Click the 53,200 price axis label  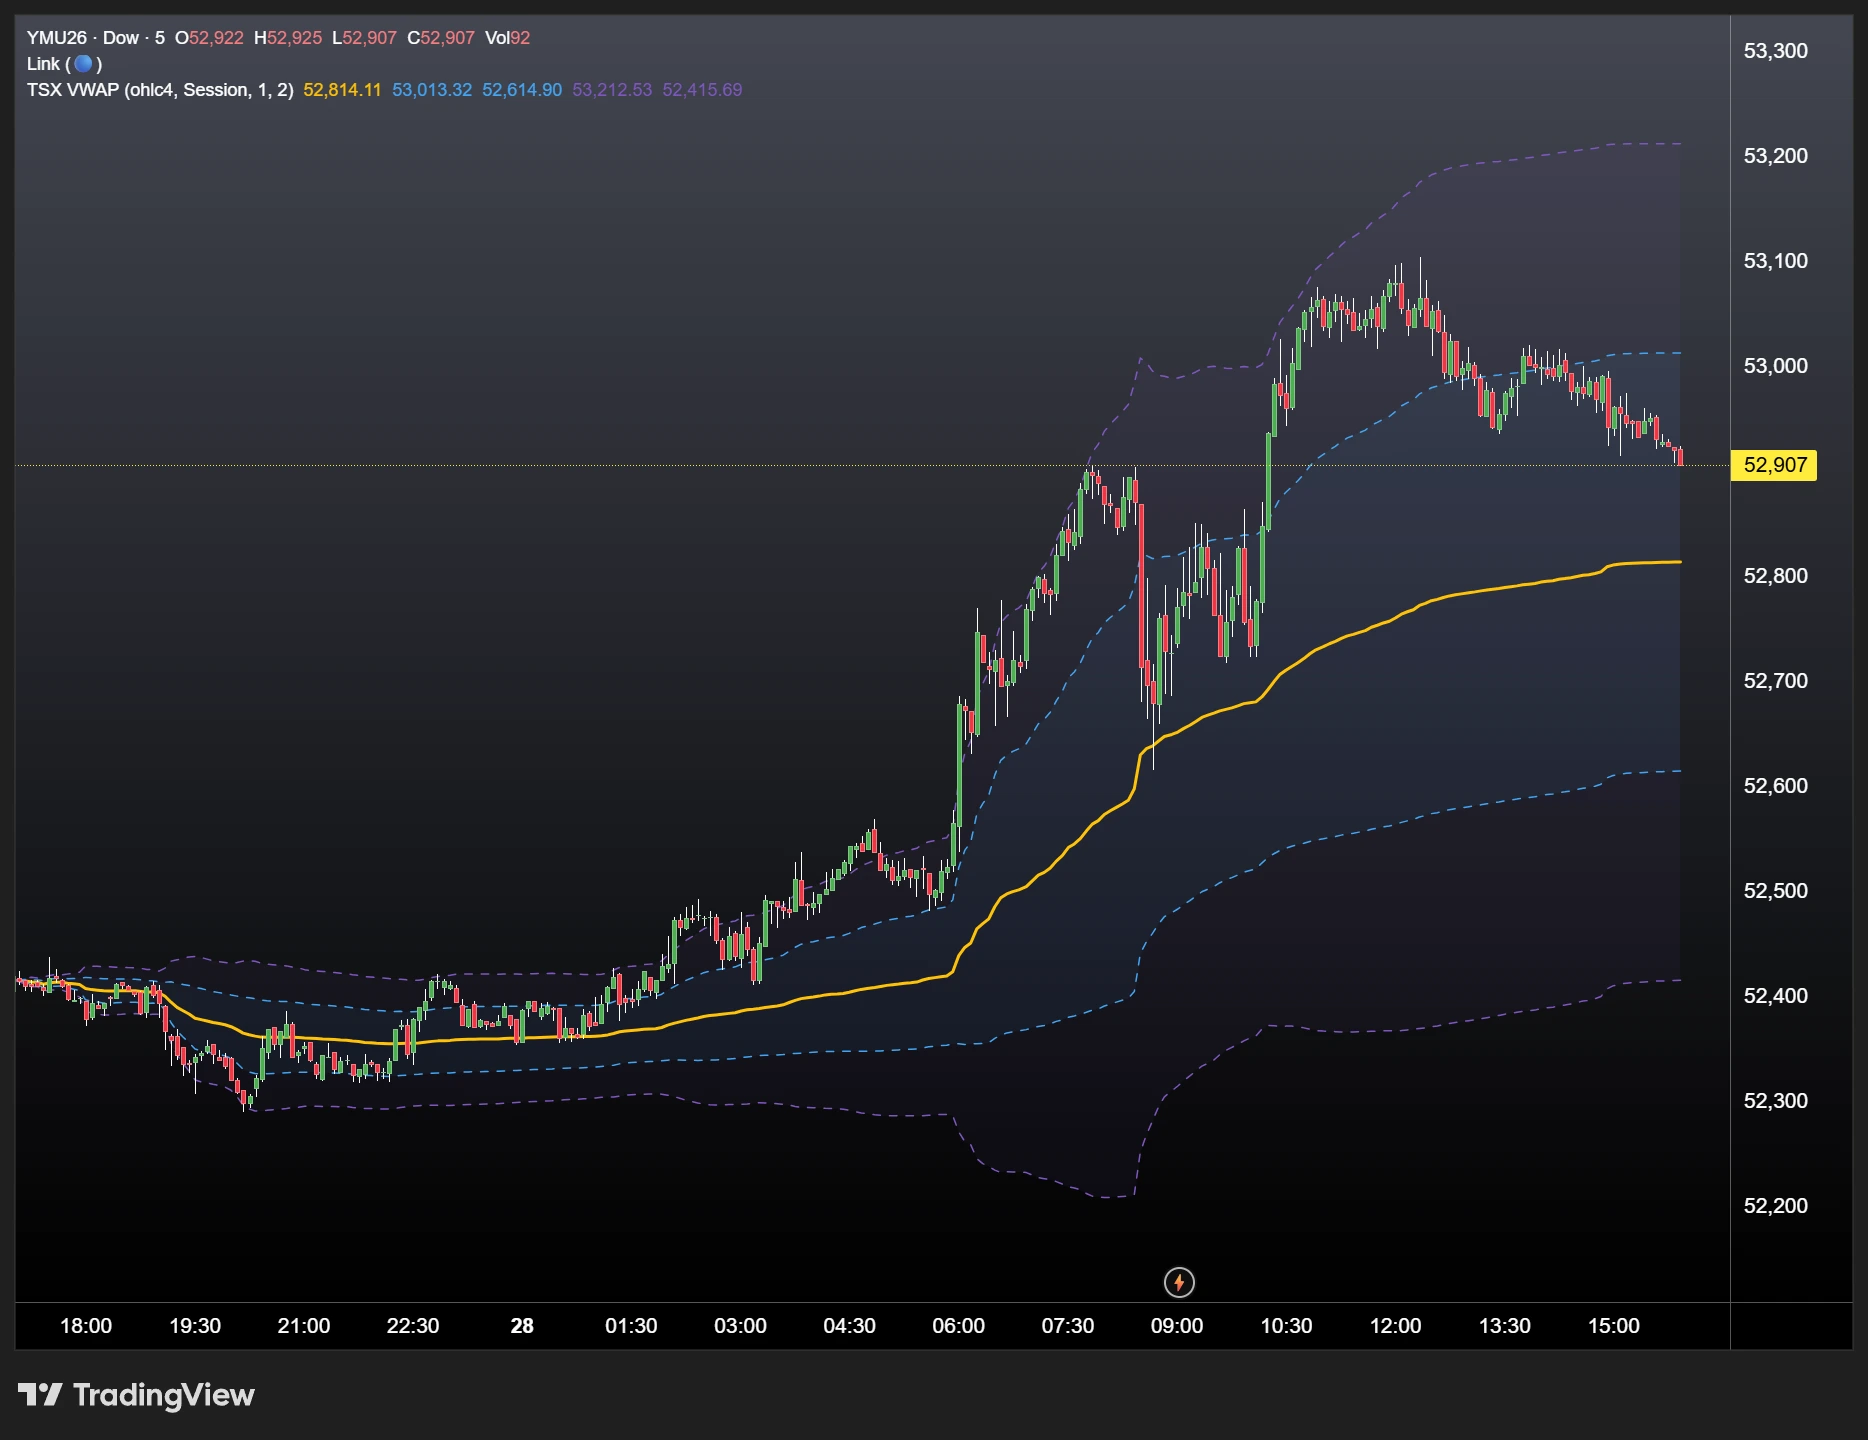tap(1775, 156)
